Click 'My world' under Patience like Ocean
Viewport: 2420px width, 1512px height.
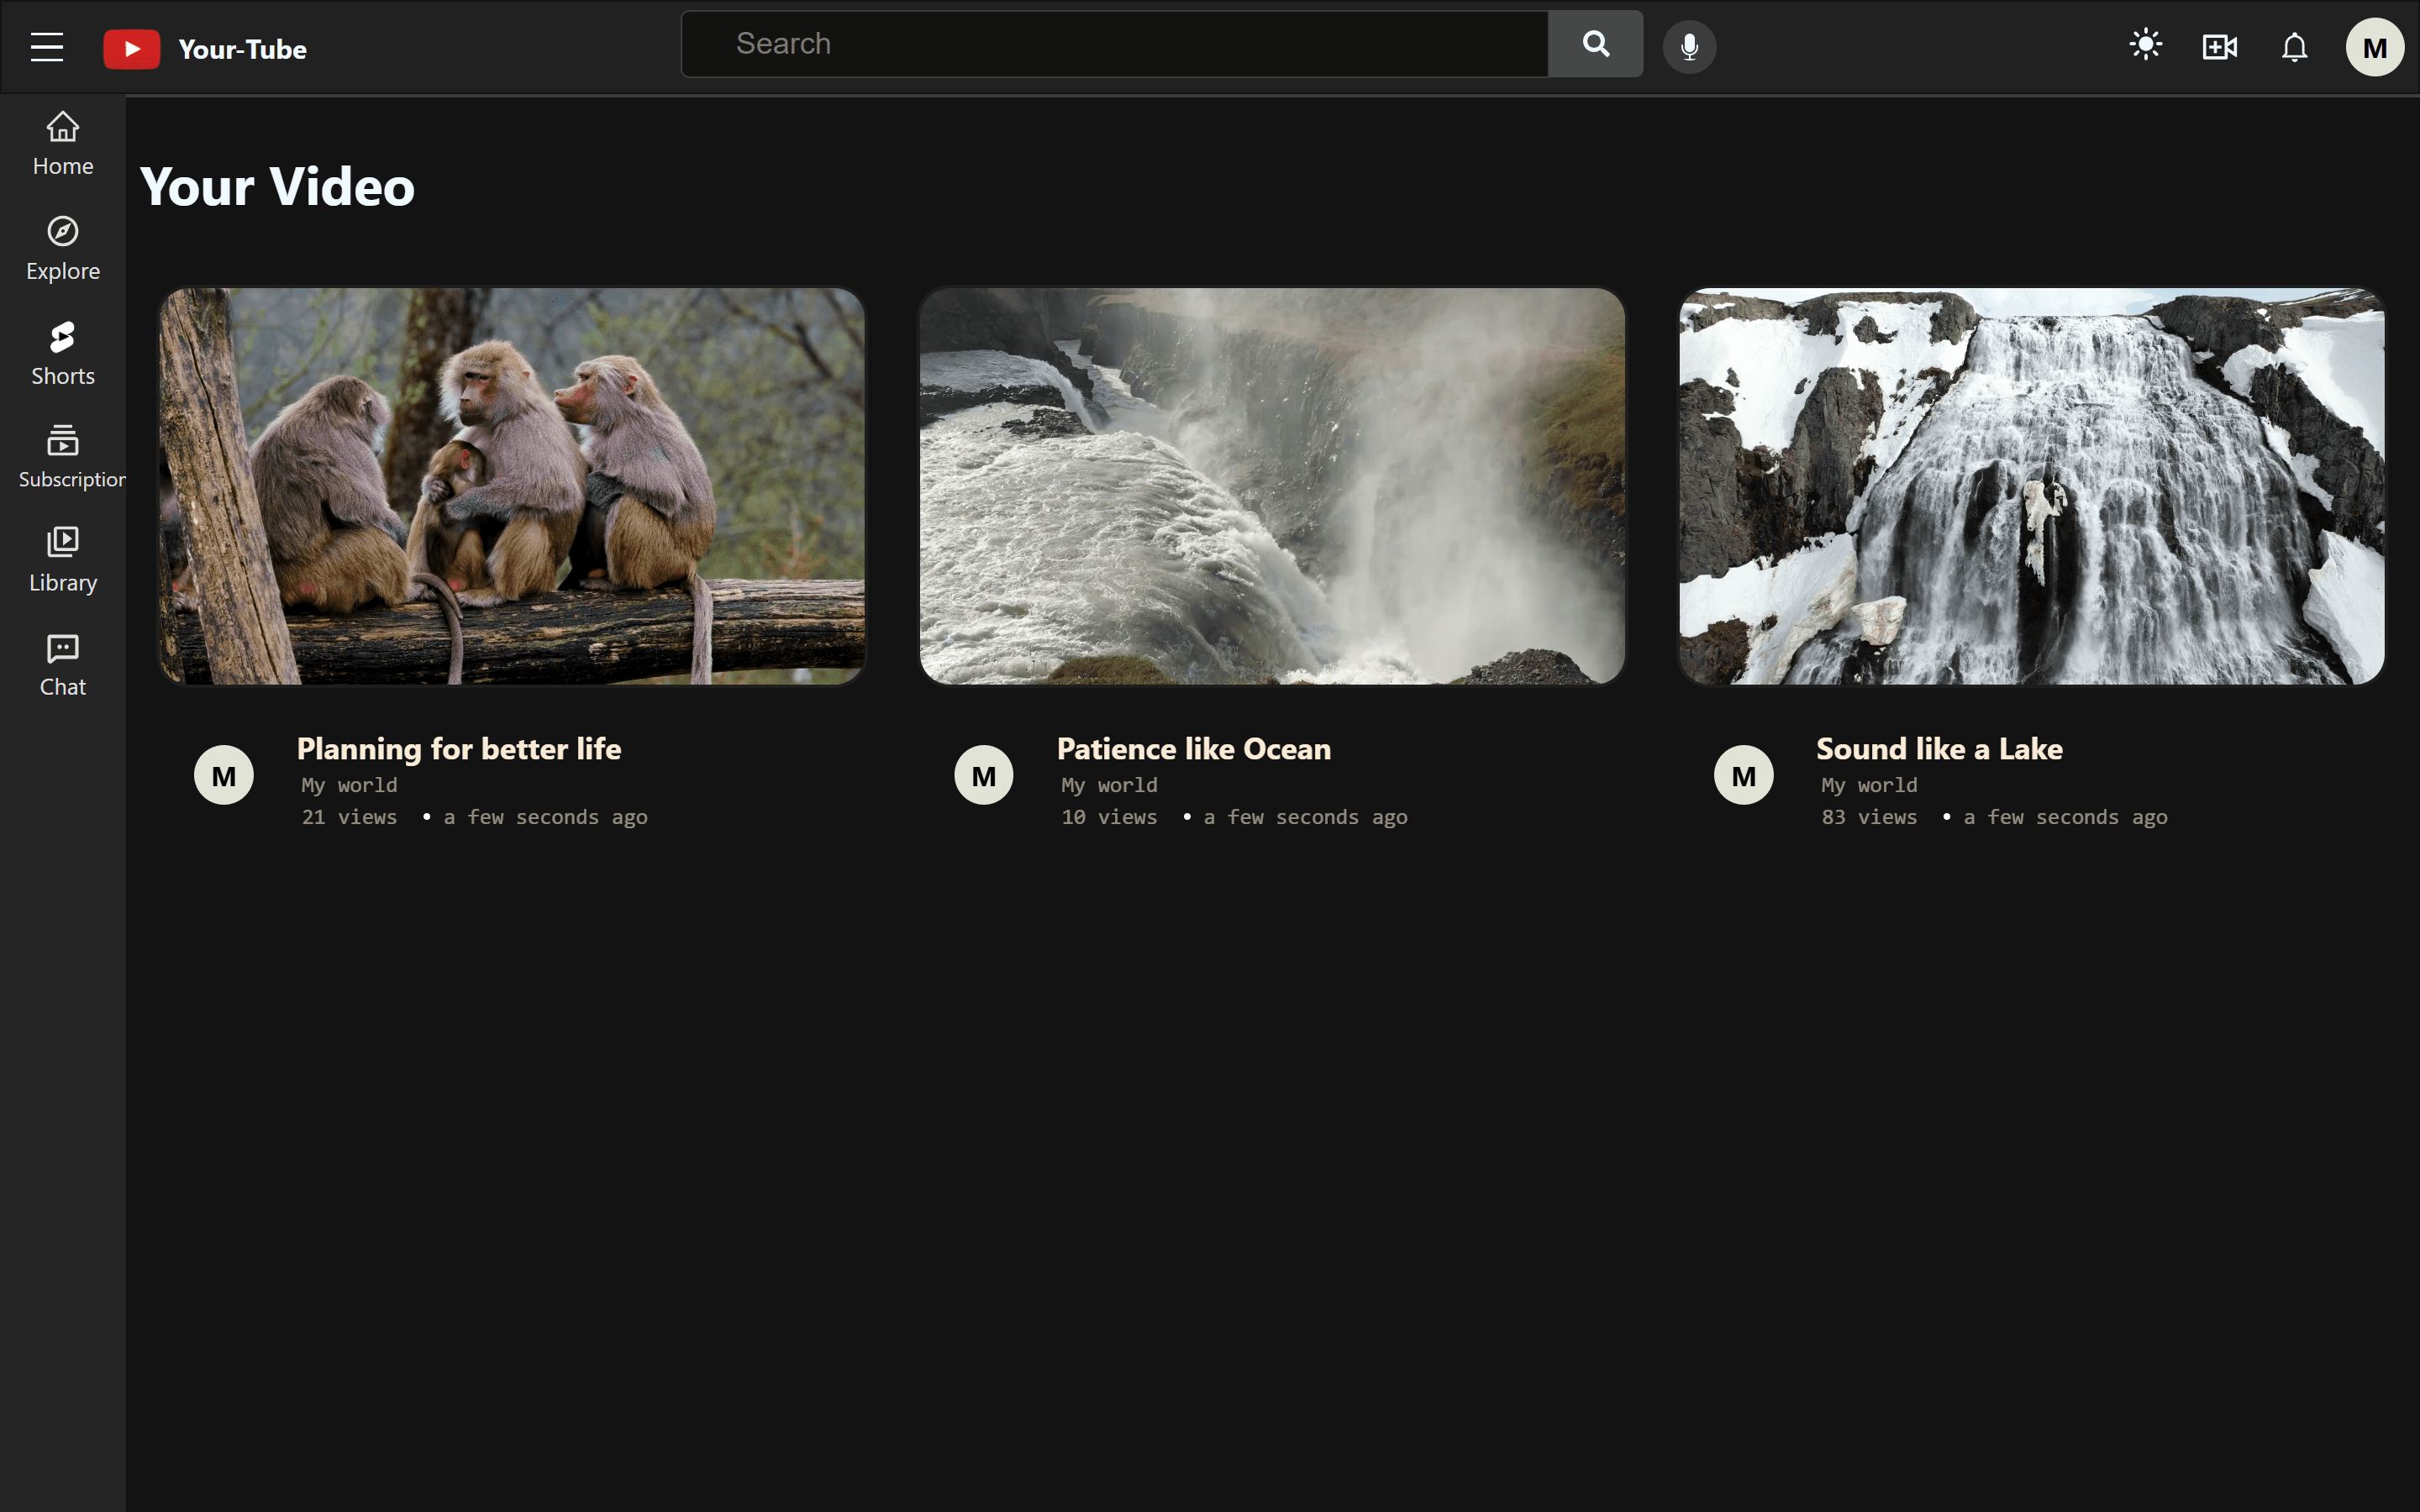[1110, 786]
